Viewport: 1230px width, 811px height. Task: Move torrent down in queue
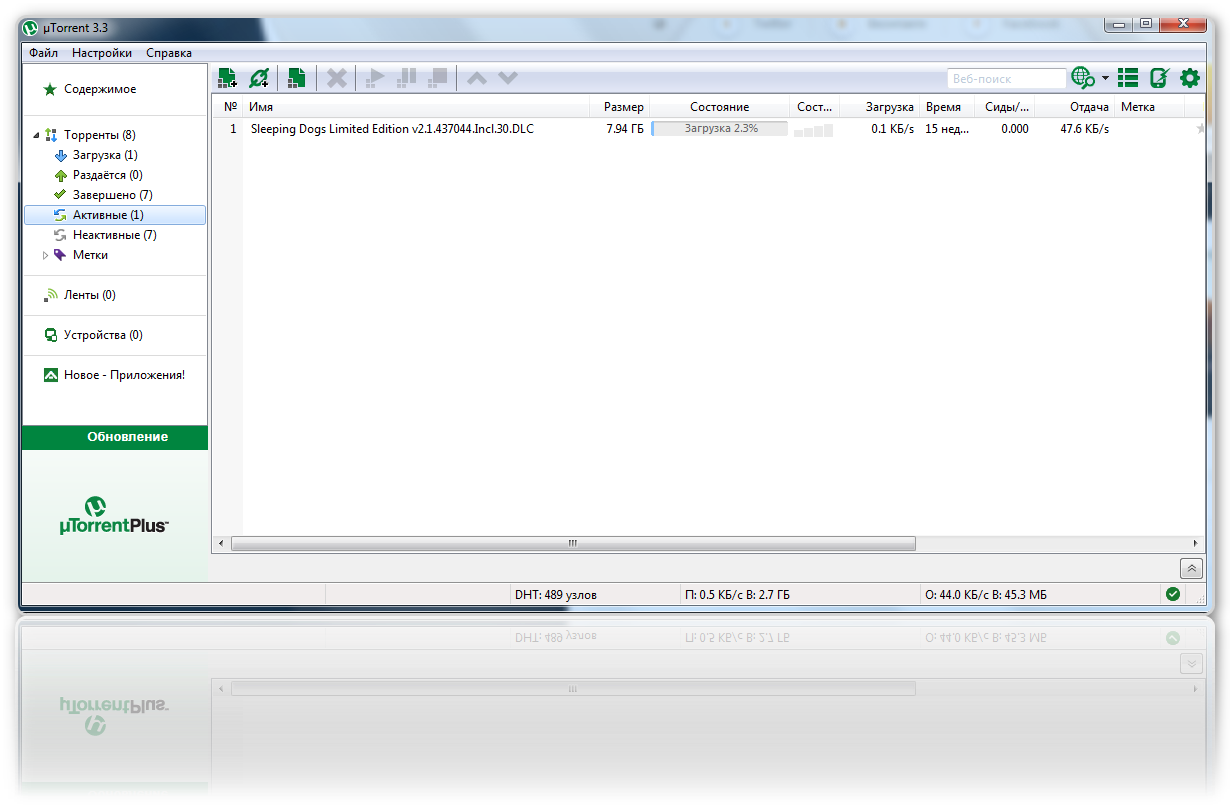(x=508, y=78)
